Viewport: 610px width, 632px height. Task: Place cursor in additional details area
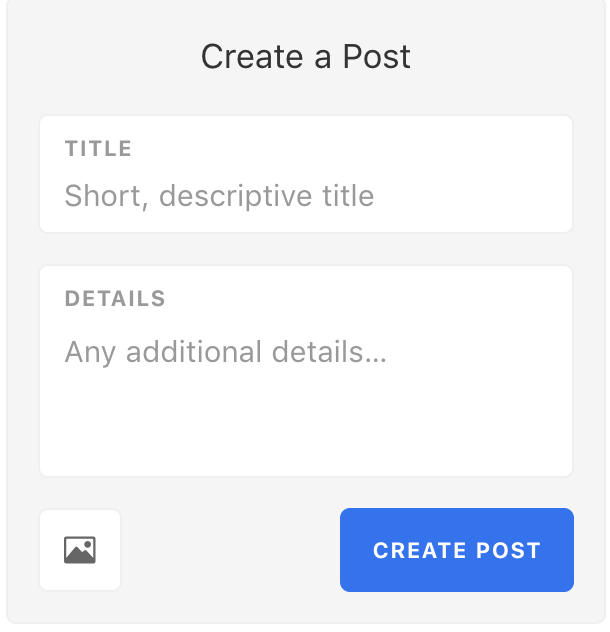(306, 371)
